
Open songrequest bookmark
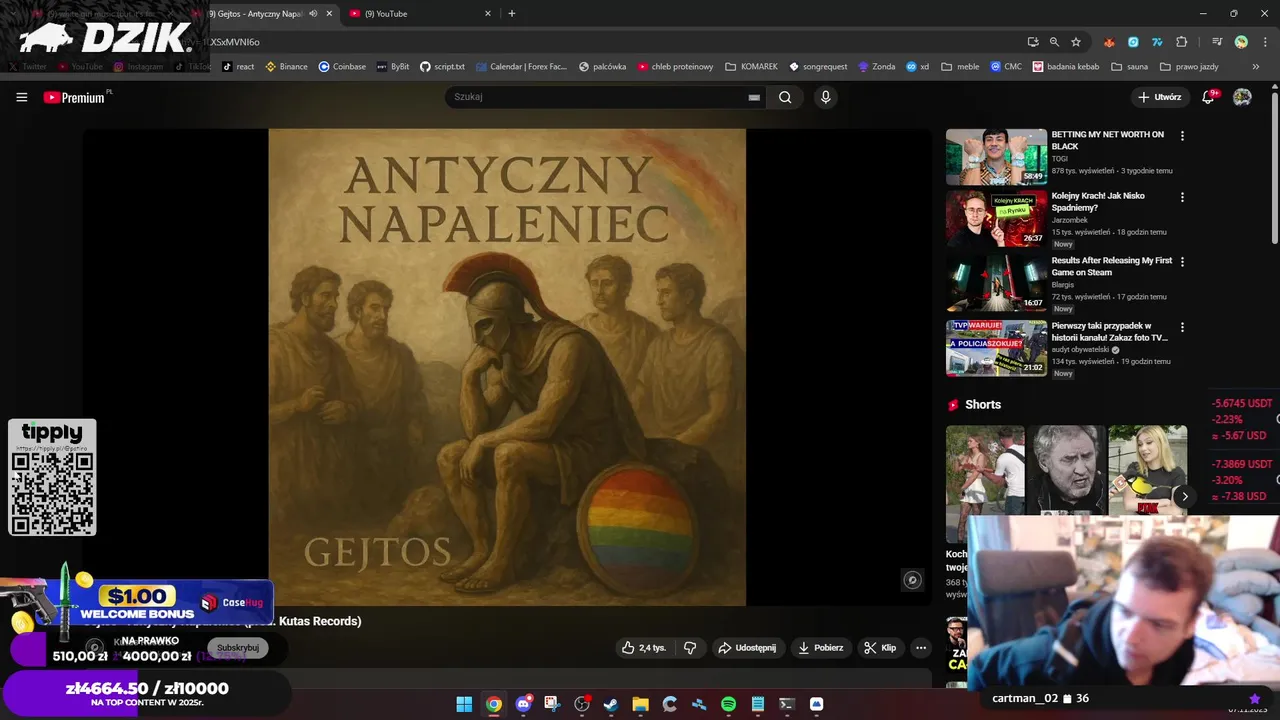point(818,67)
